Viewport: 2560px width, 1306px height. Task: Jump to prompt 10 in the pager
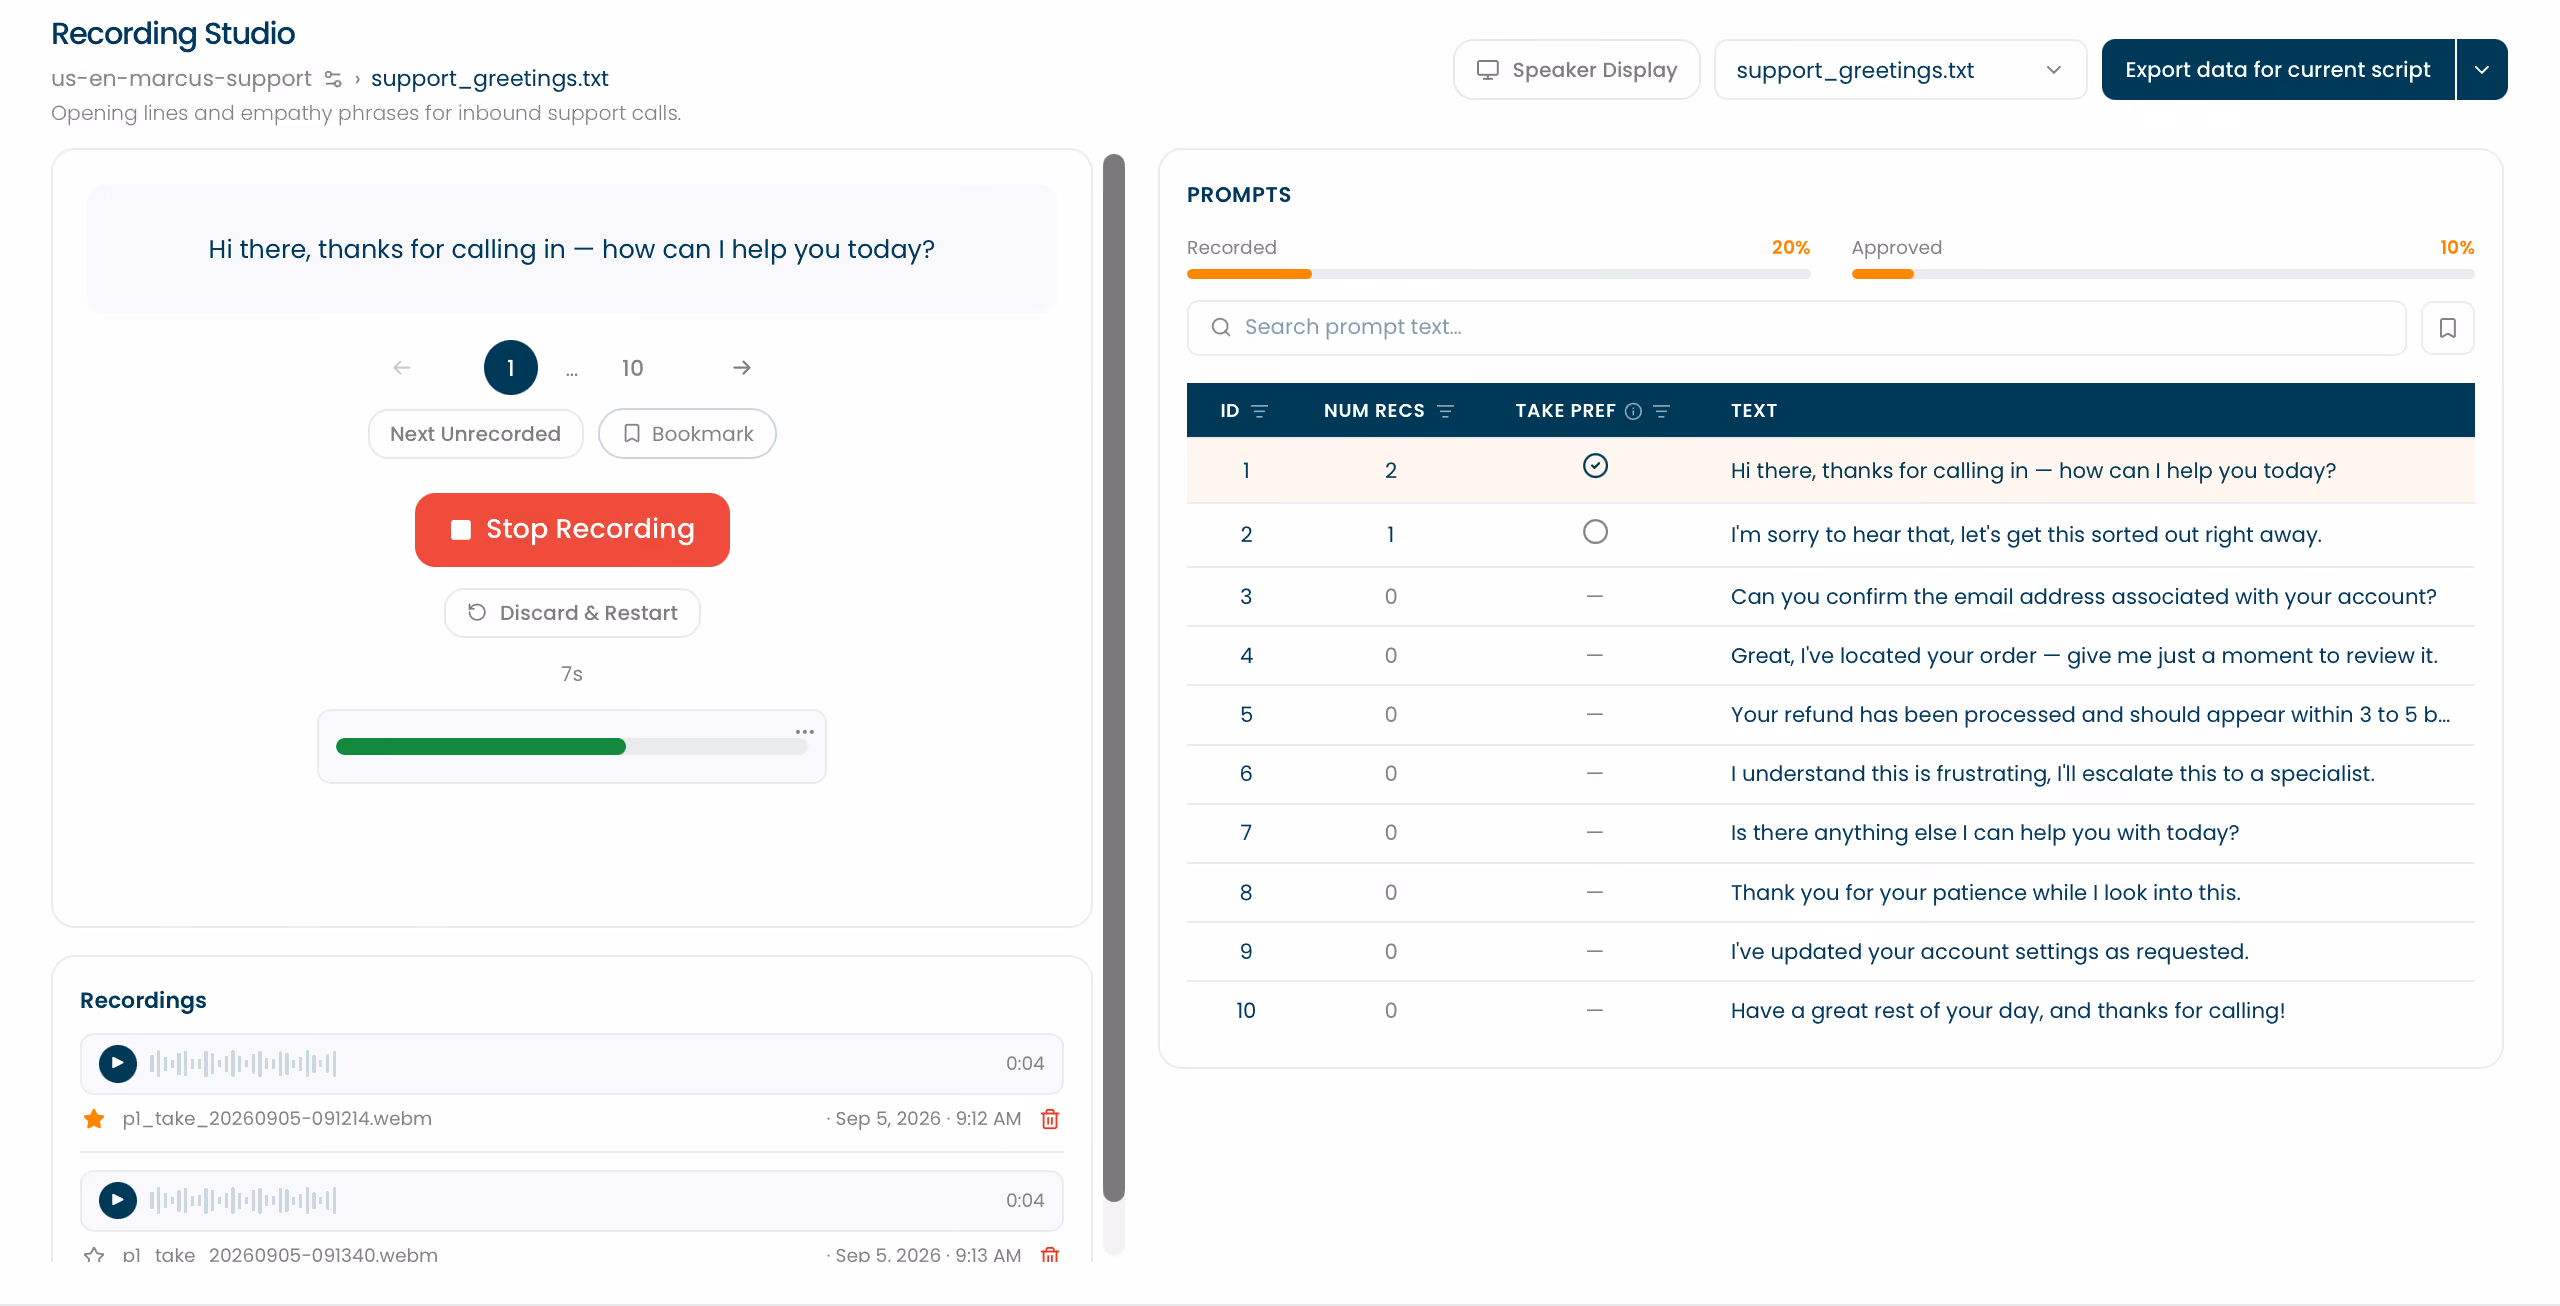click(632, 368)
